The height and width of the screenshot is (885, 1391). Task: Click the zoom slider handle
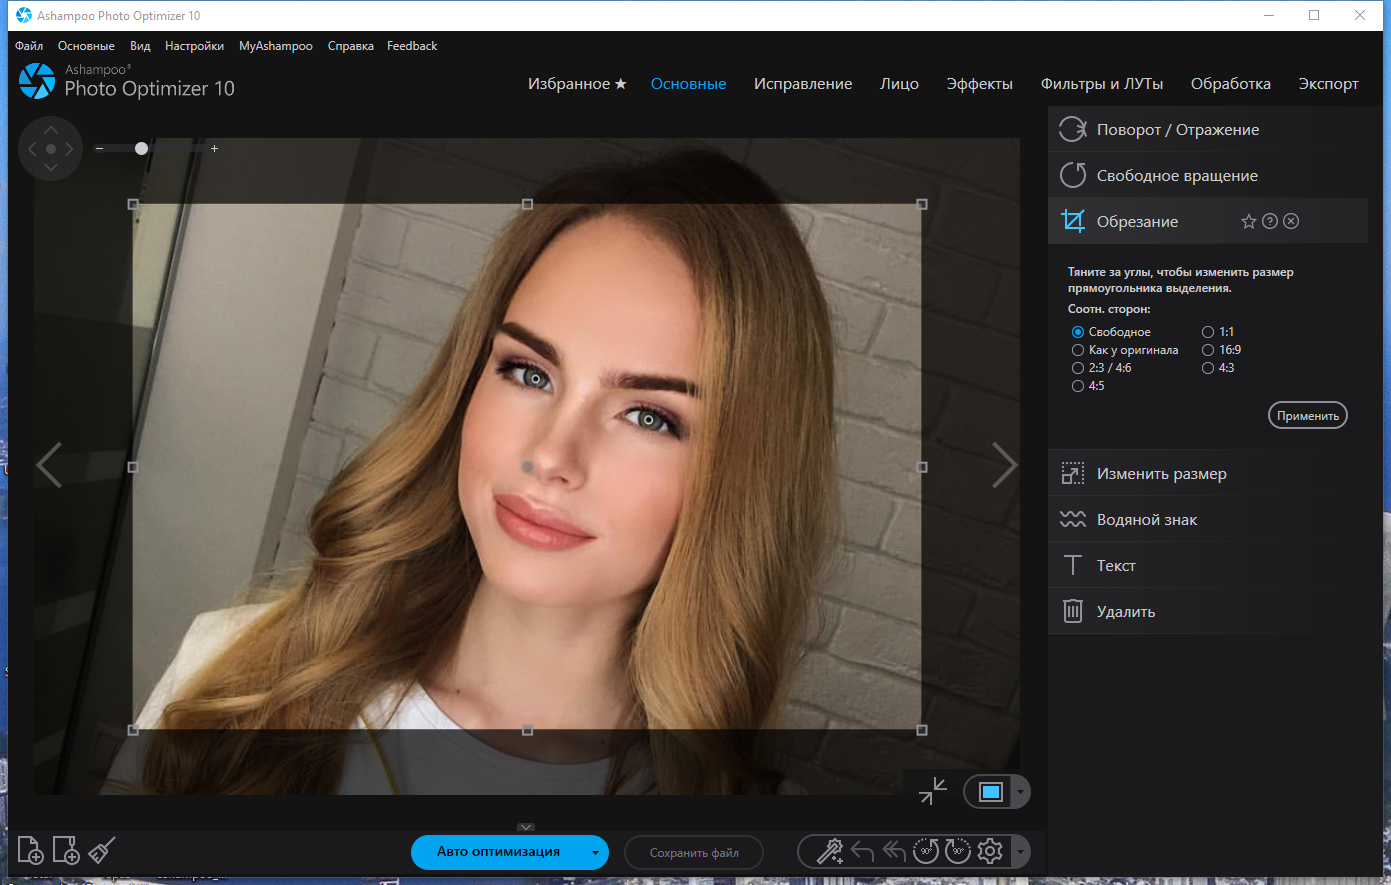pyautogui.click(x=142, y=148)
